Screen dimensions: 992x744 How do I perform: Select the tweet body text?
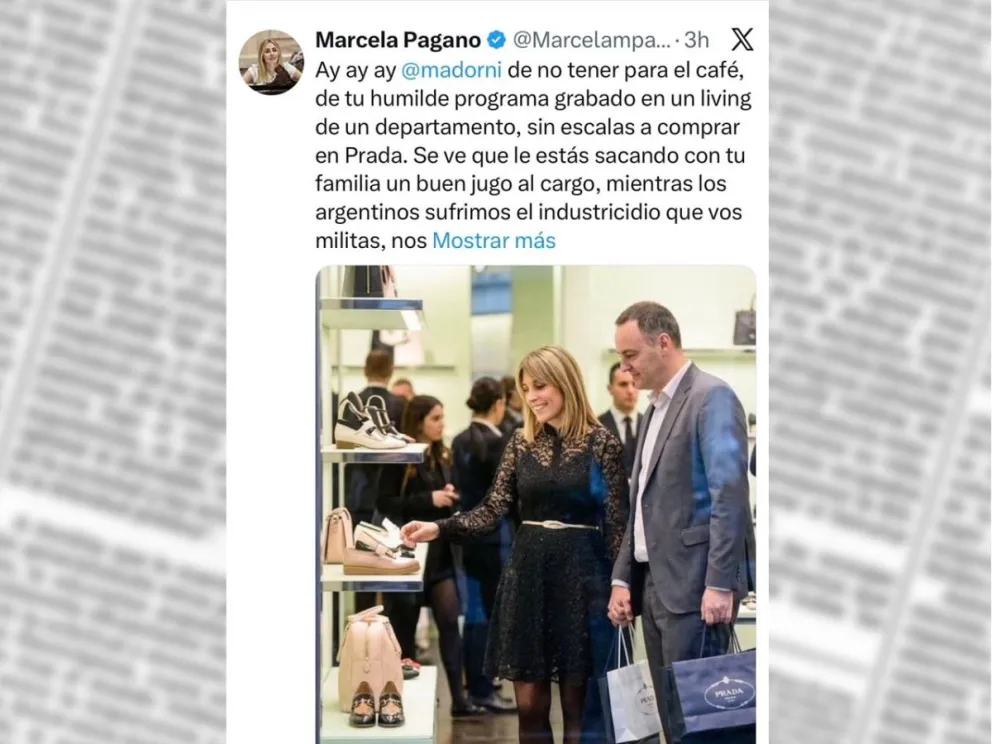(x=533, y=155)
